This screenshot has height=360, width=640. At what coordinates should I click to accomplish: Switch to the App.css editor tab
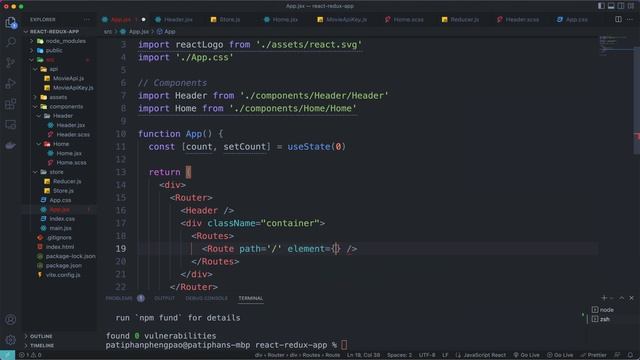[573, 19]
